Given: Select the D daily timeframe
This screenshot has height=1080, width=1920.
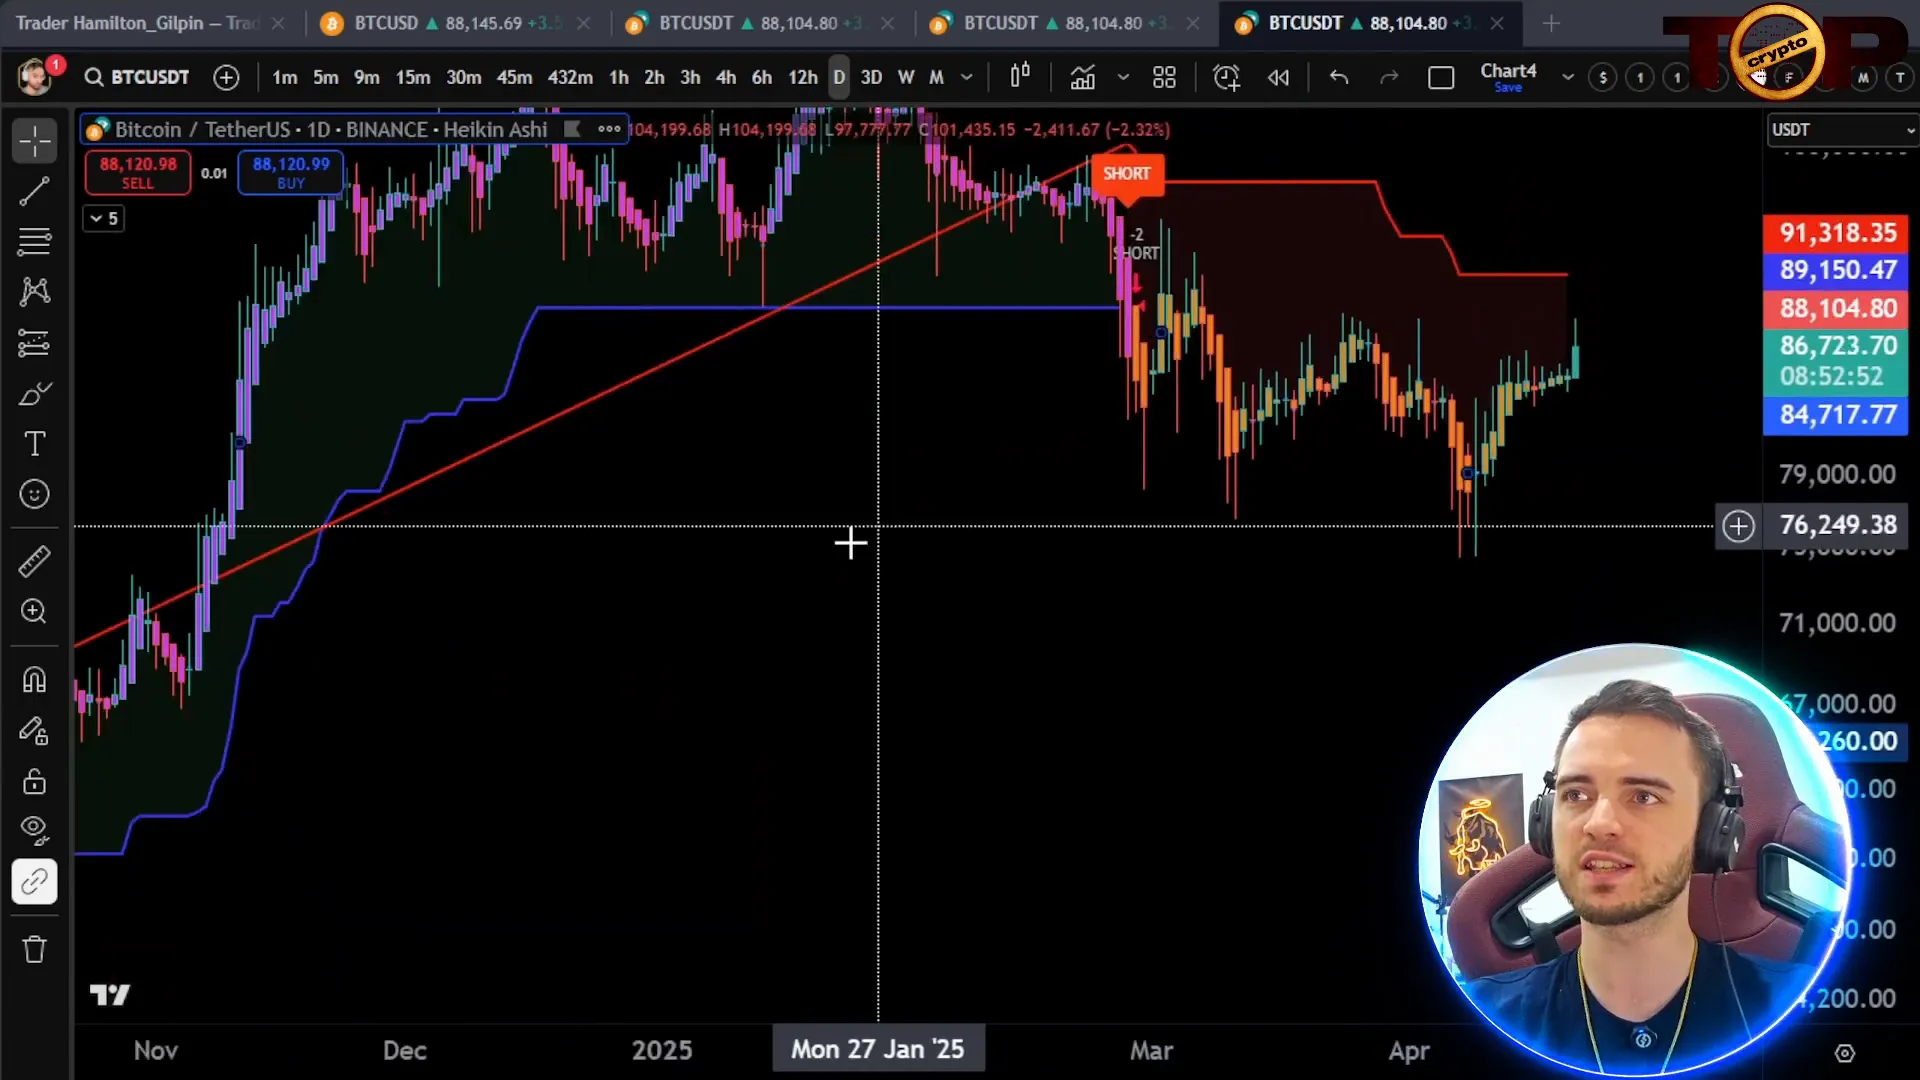Looking at the screenshot, I should (x=839, y=77).
